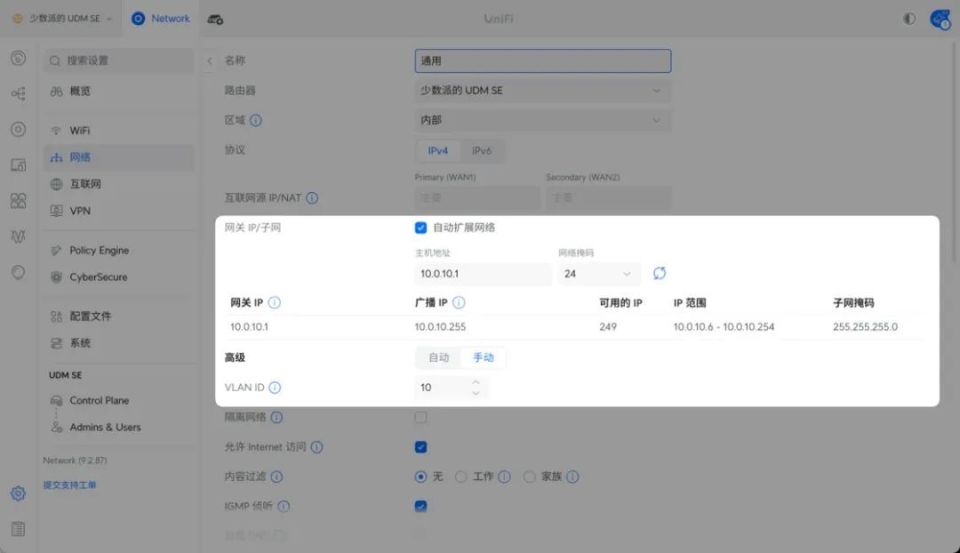This screenshot has width=960, height=553.
Task: Open 互联网 settings menu item
Action: (119, 184)
